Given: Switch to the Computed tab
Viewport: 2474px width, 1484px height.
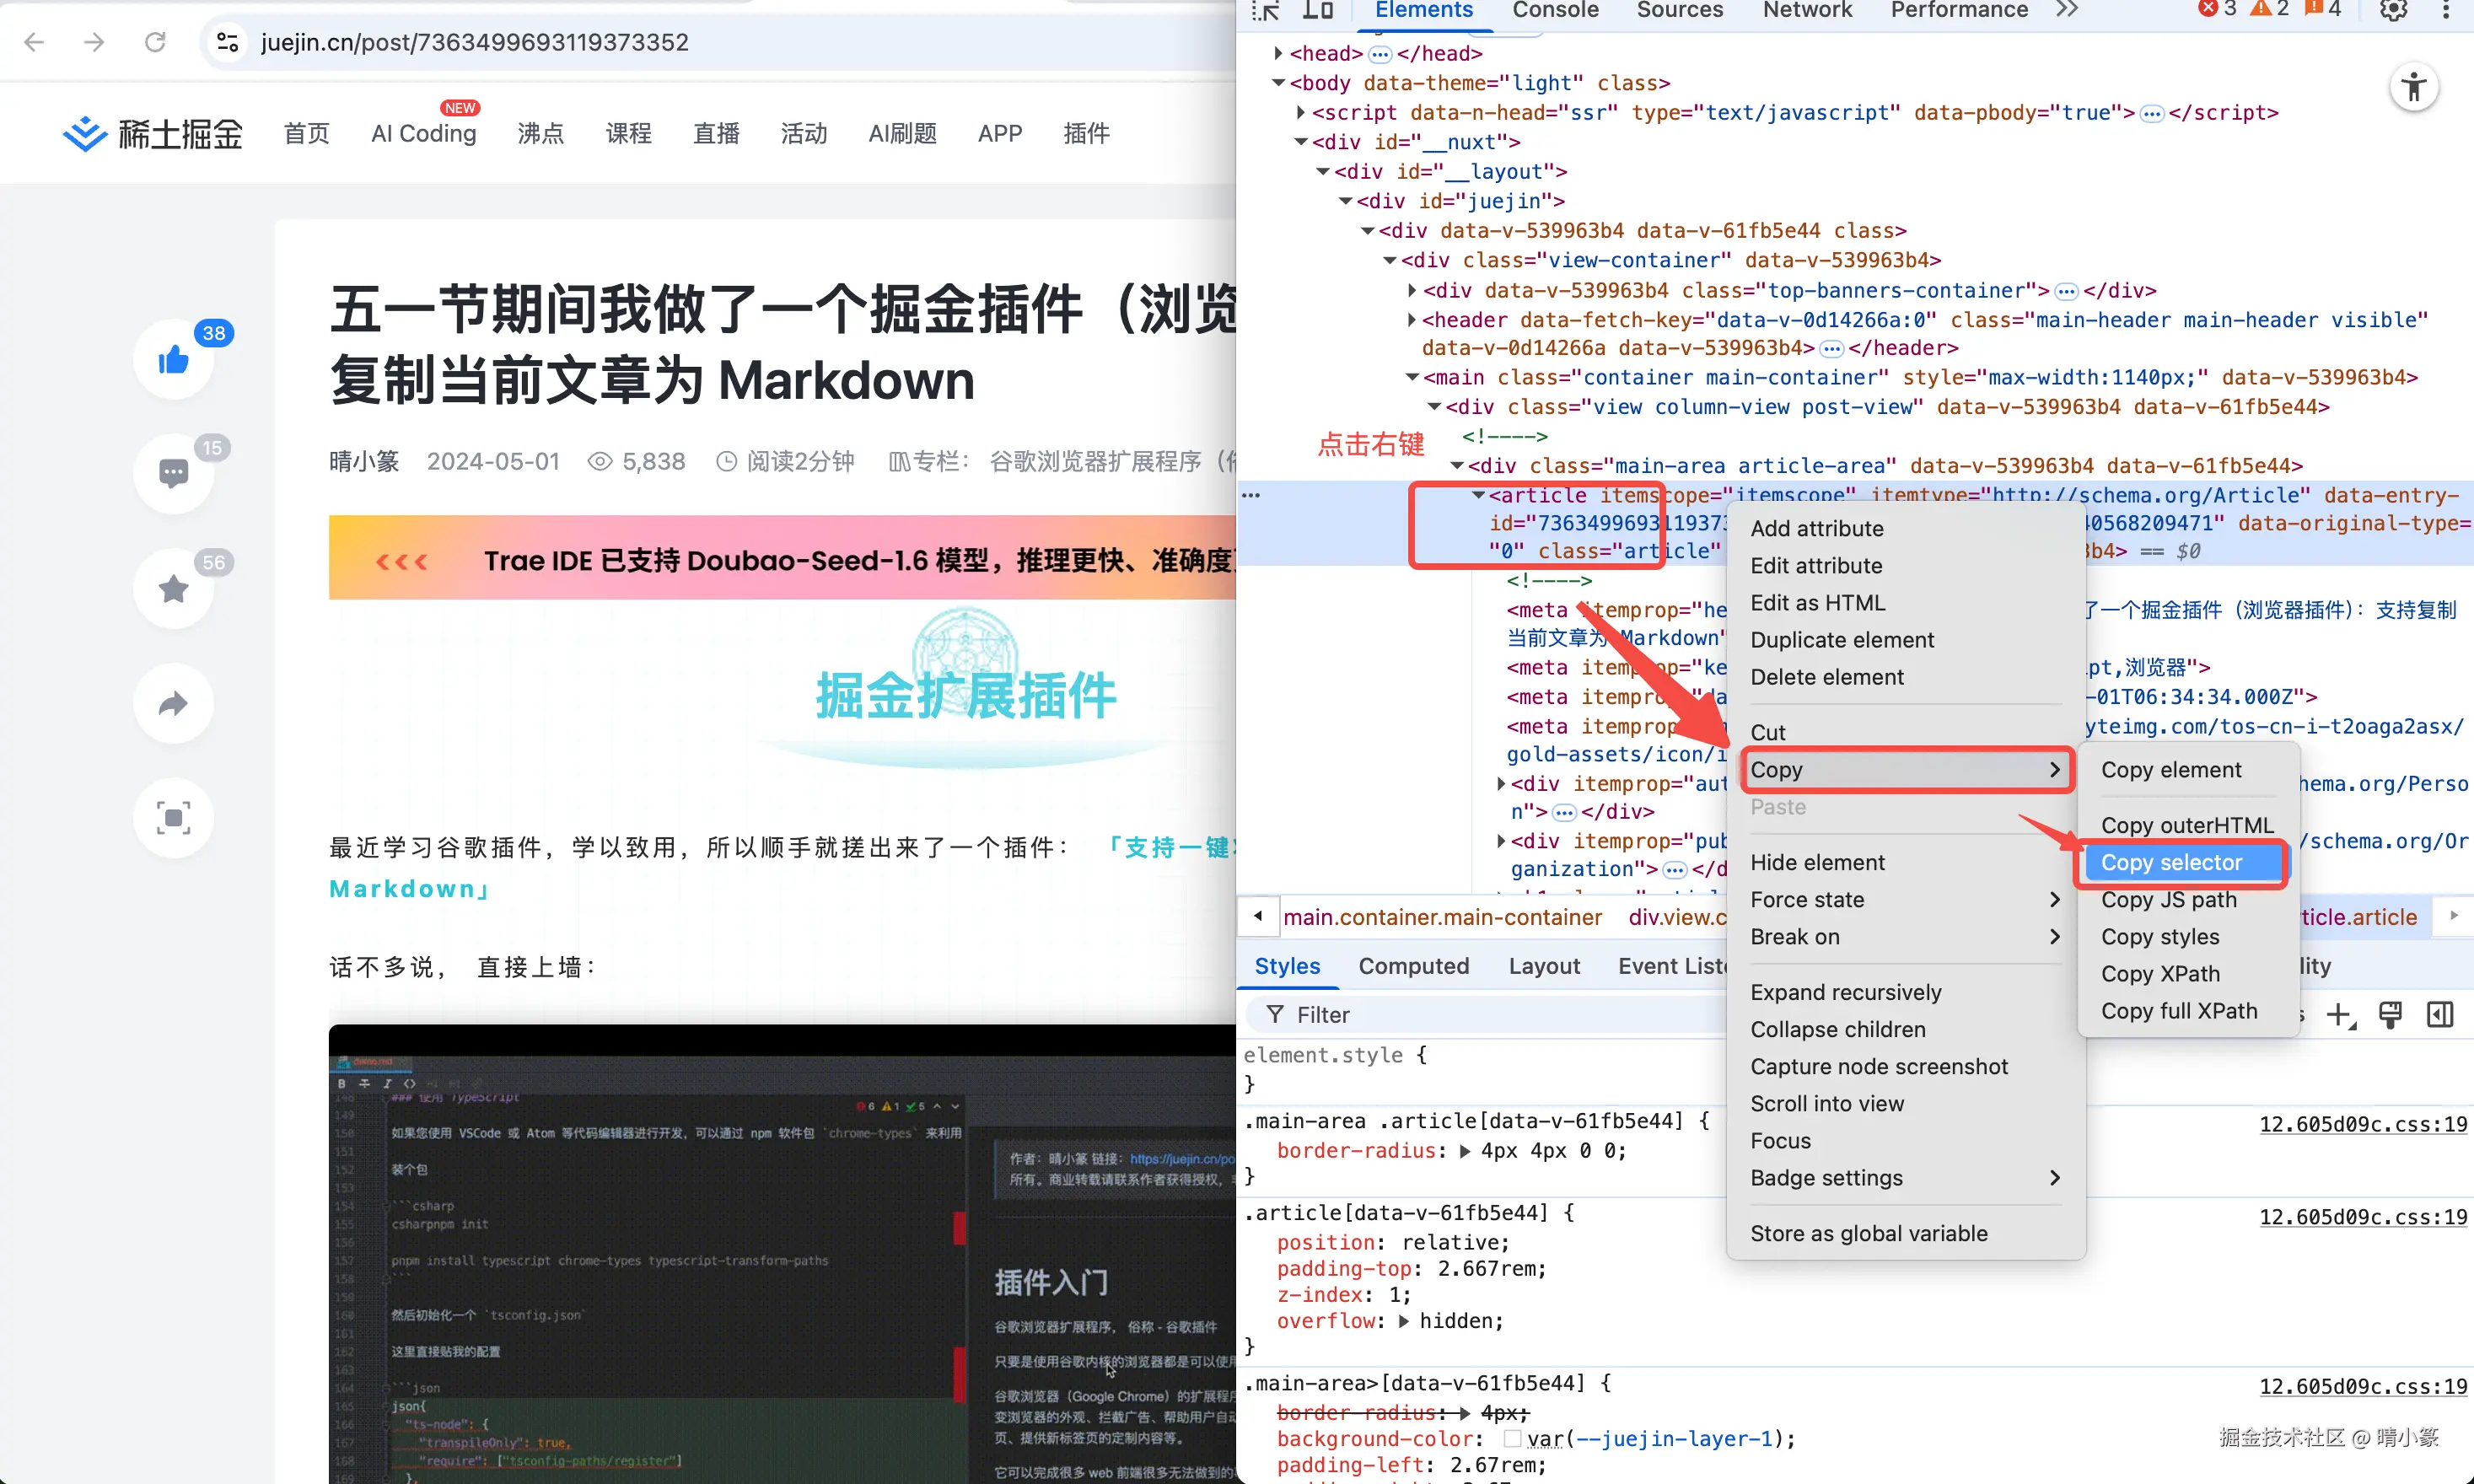Looking at the screenshot, I should click(x=1413, y=966).
